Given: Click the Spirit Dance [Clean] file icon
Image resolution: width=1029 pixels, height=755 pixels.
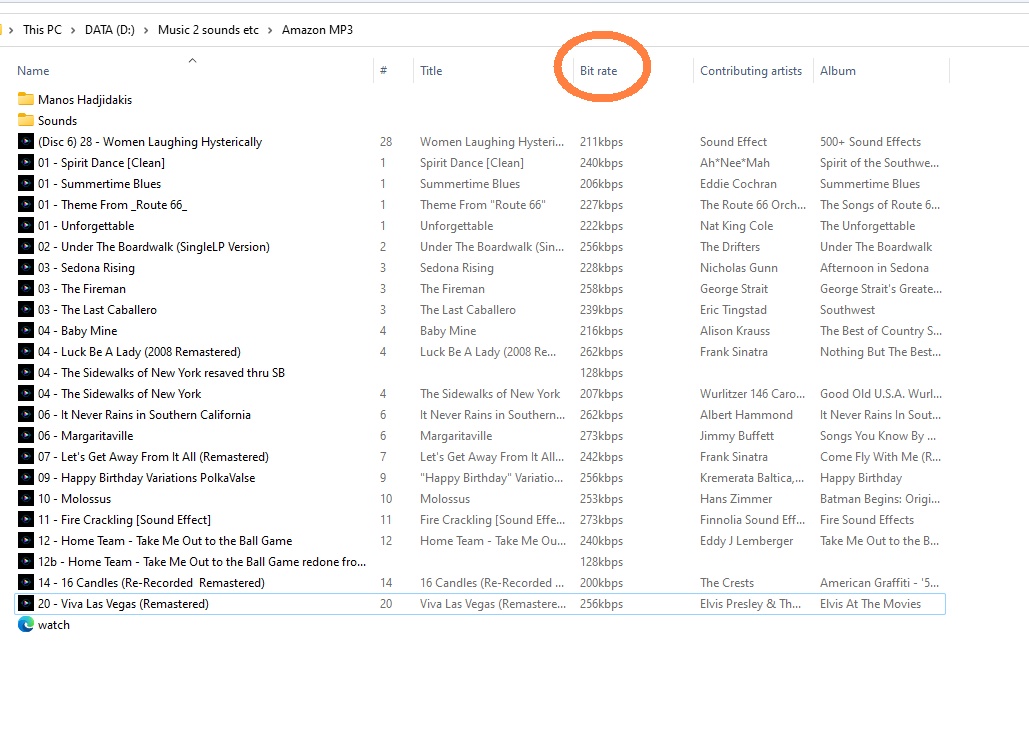Looking at the screenshot, I should (26, 162).
